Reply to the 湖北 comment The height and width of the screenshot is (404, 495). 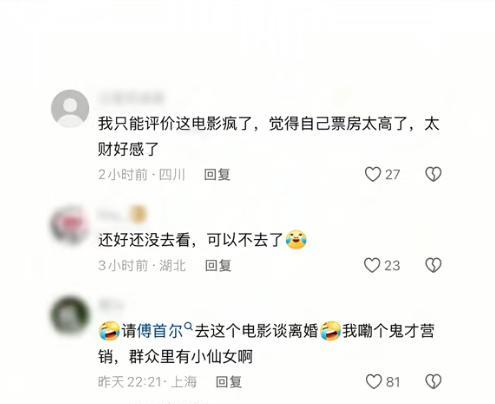click(218, 266)
